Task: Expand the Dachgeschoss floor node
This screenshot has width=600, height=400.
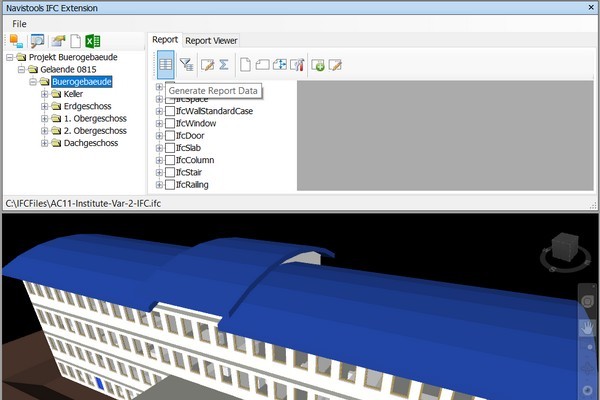Action: coord(44,143)
